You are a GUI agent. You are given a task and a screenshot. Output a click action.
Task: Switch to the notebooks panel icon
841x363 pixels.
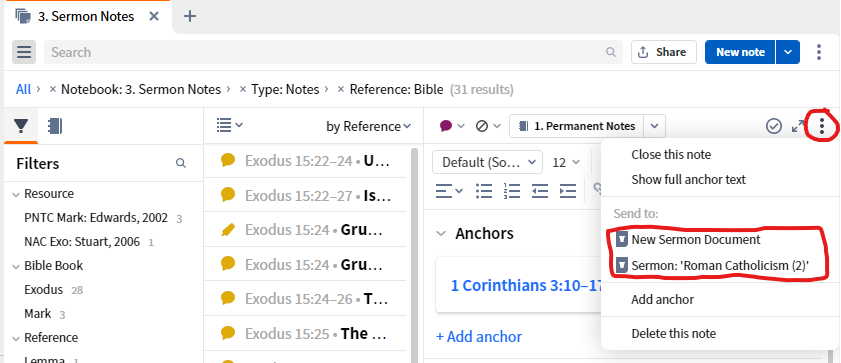[x=55, y=126]
